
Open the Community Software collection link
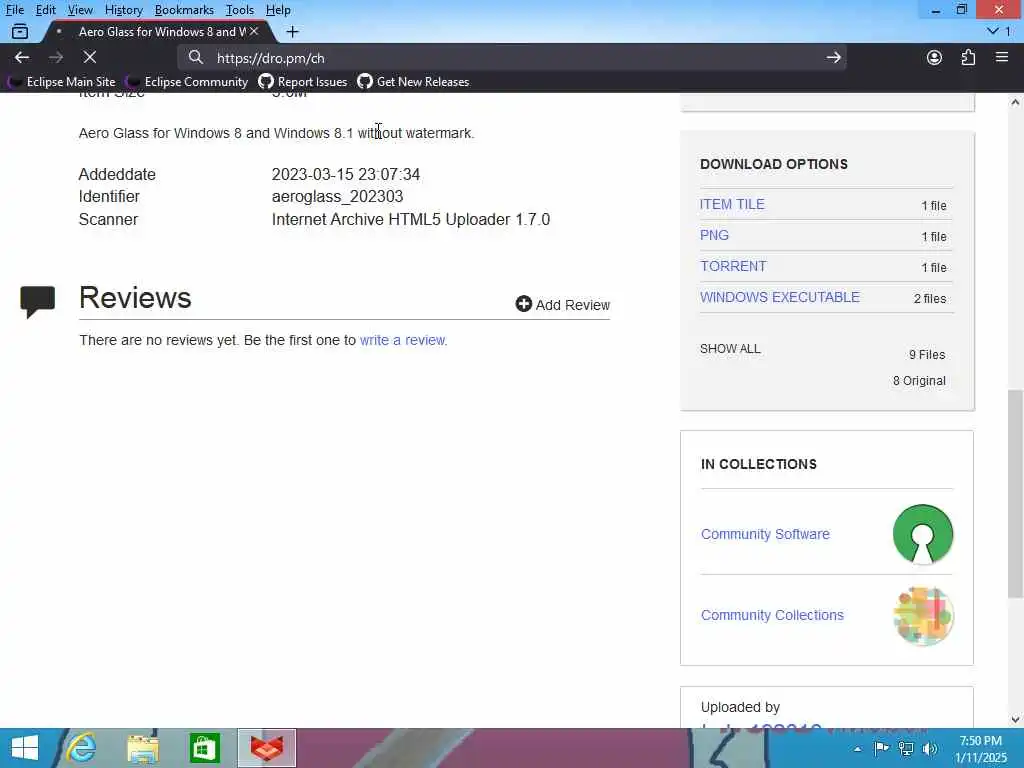point(765,534)
